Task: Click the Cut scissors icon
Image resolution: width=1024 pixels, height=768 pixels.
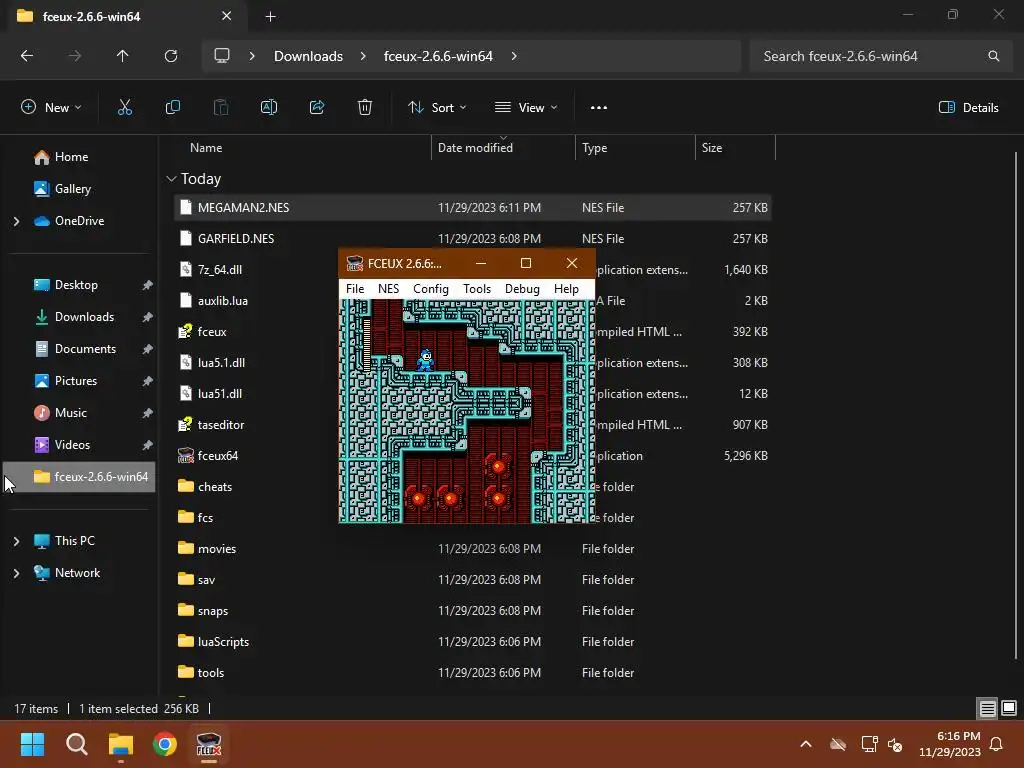Action: pos(125,108)
